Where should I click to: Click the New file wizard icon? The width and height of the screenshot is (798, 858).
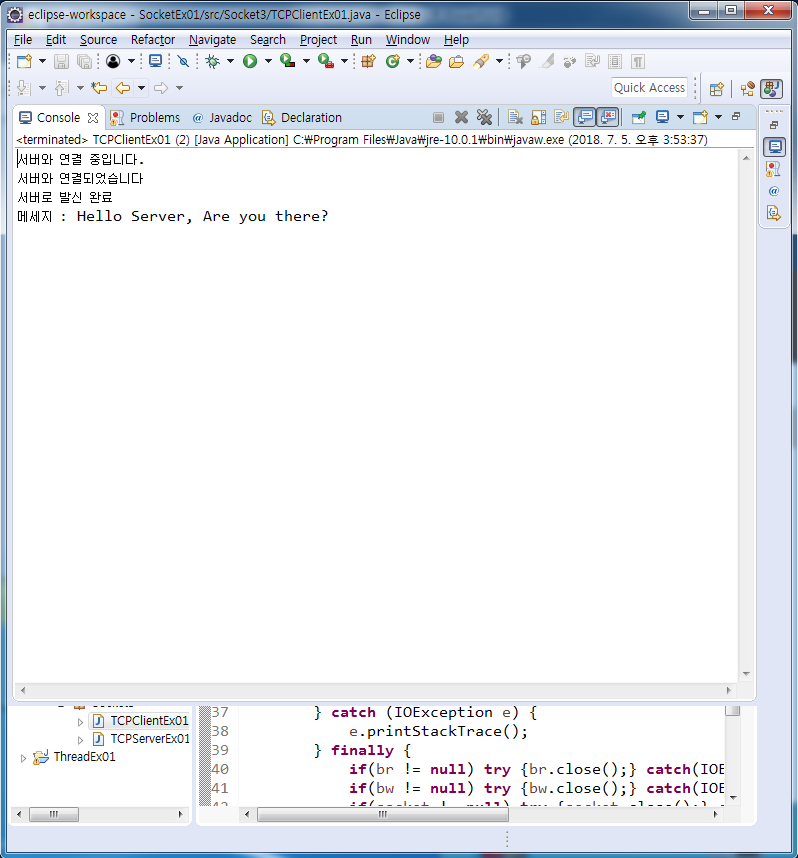24,61
